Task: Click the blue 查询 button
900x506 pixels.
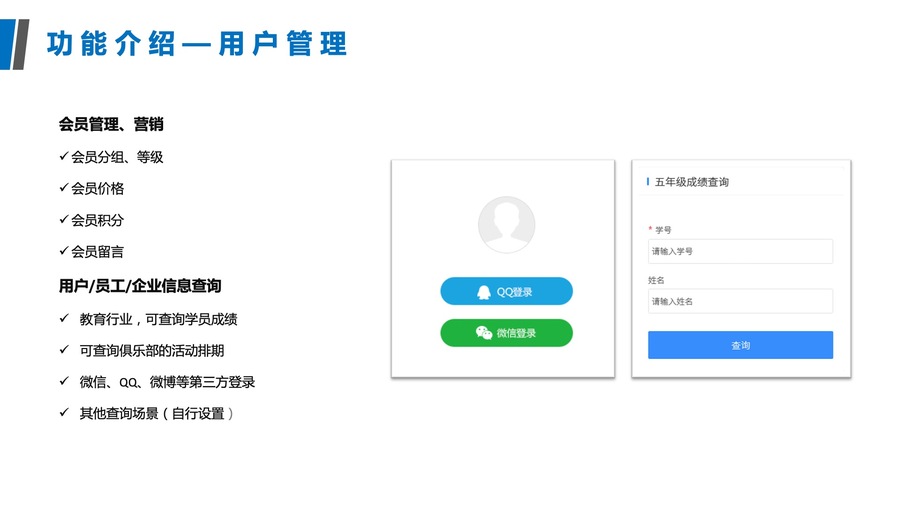Action: [x=740, y=345]
